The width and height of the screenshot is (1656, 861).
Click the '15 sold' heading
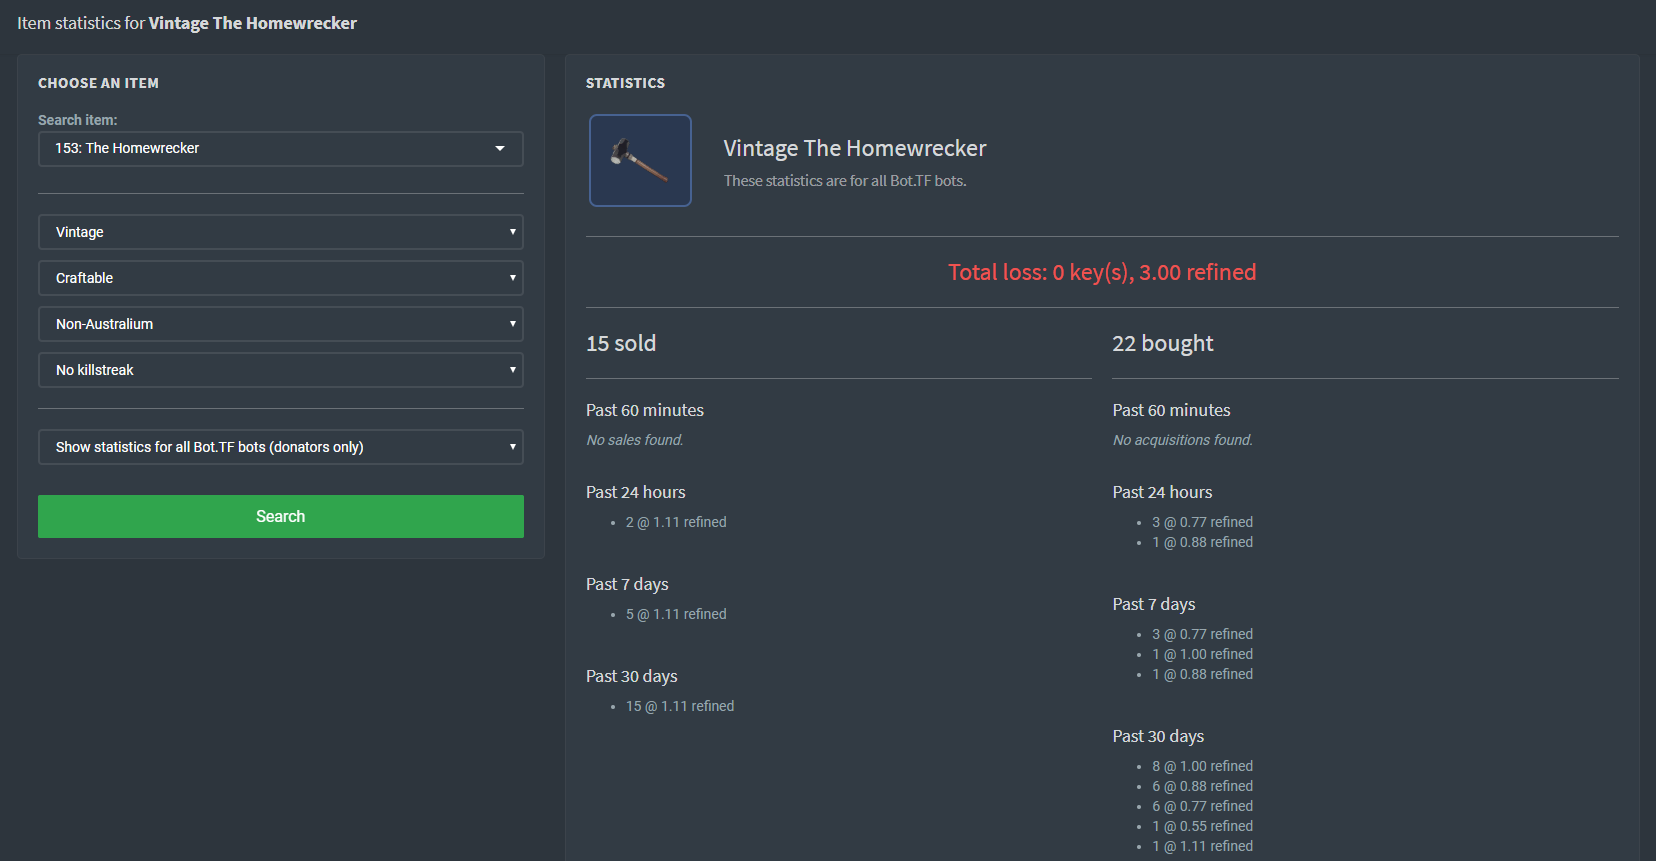(x=621, y=343)
